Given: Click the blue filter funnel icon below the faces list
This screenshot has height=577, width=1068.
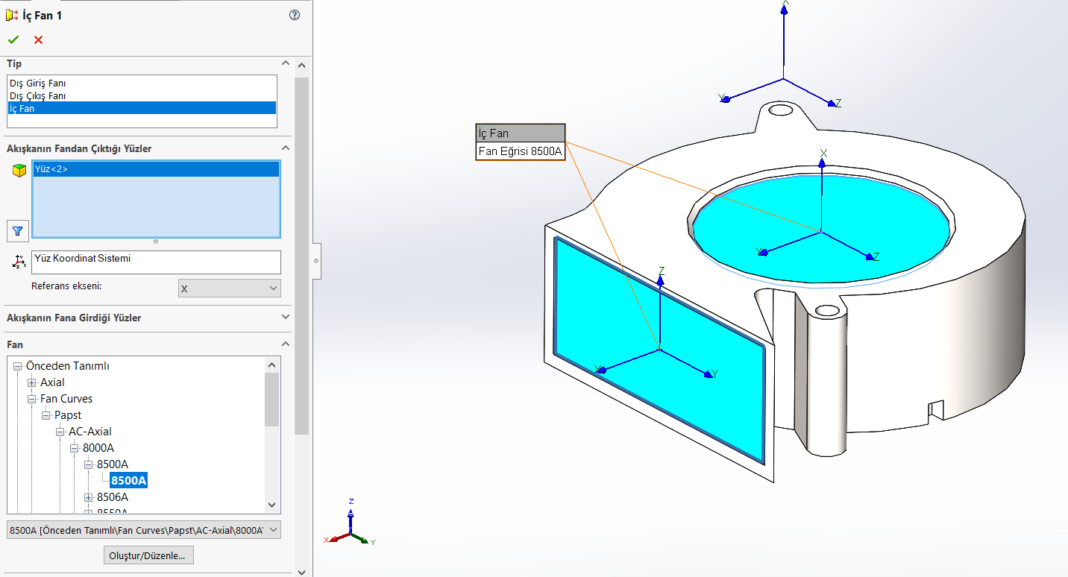Looking at the screenshot, I should pyautogui.click(x=16, y=231).
